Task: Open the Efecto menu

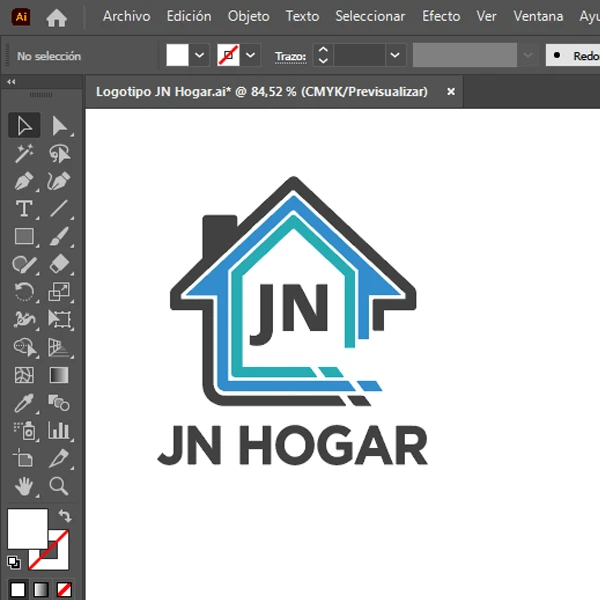Action: (441, 16)
